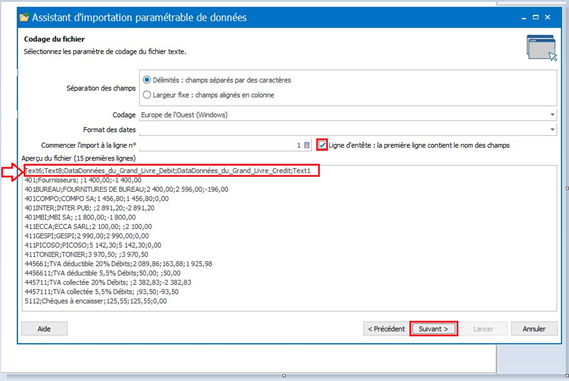Click the 5112;Chèques à encaisser line
569x381 pixels.
tap(96, 301)
